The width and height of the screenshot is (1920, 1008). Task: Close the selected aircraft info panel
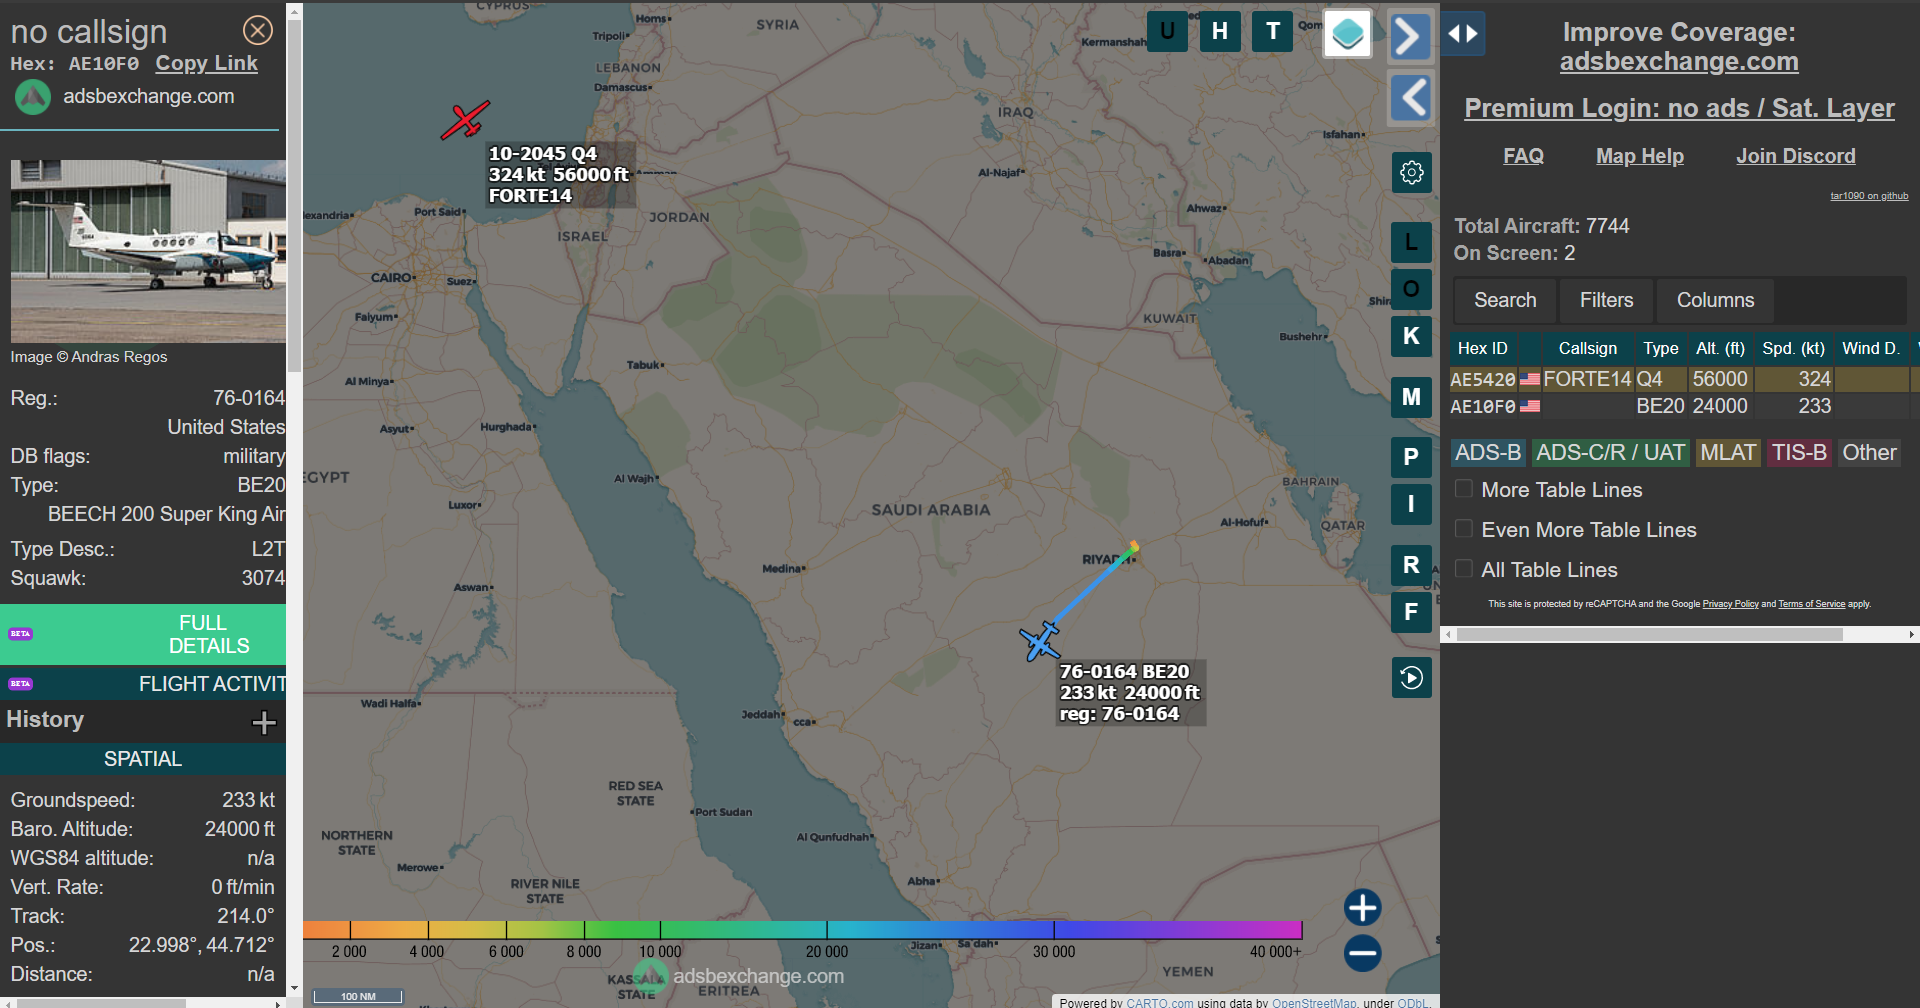click(258, 31)
